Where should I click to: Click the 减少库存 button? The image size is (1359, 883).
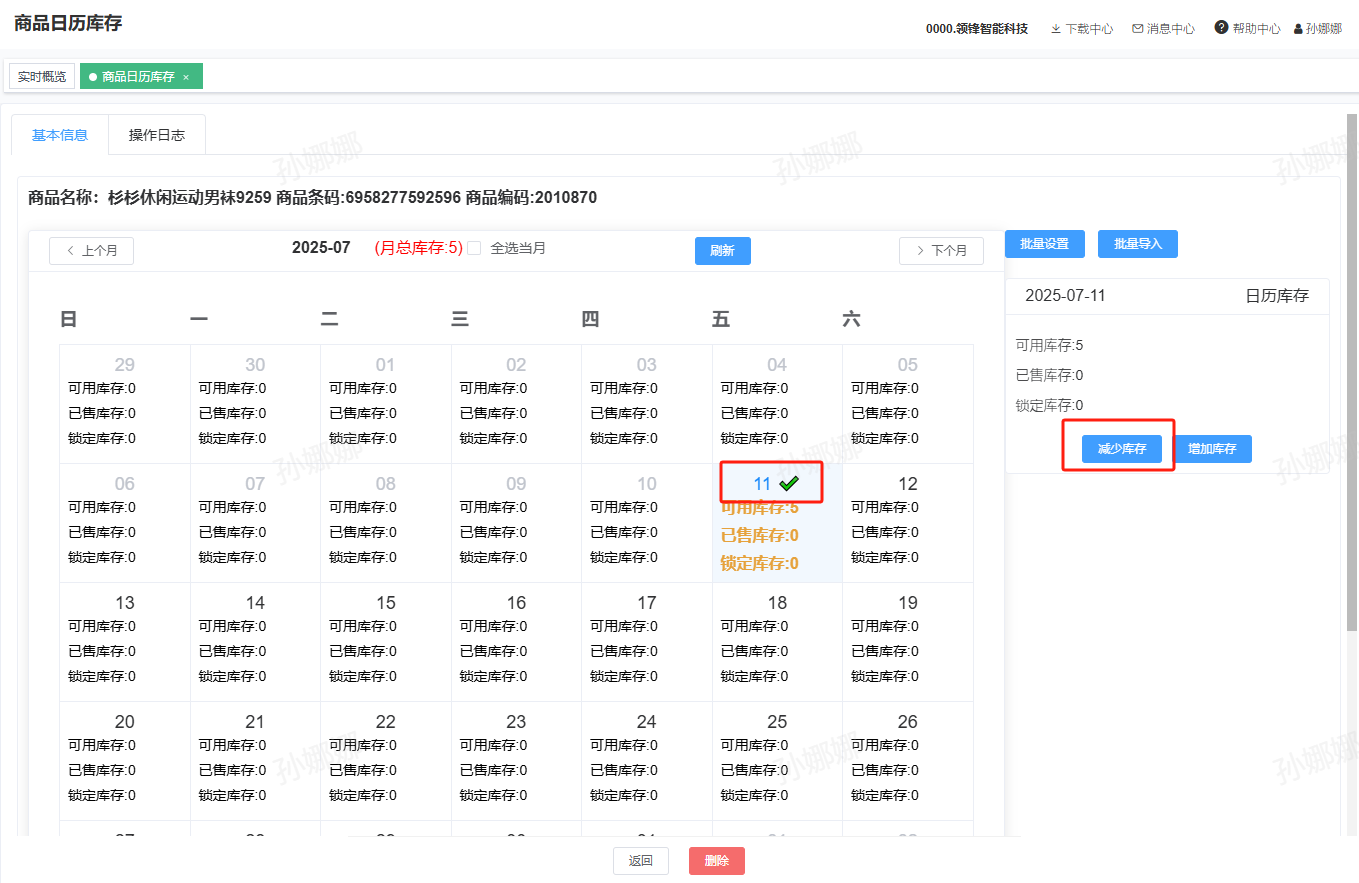(1121, 449)
